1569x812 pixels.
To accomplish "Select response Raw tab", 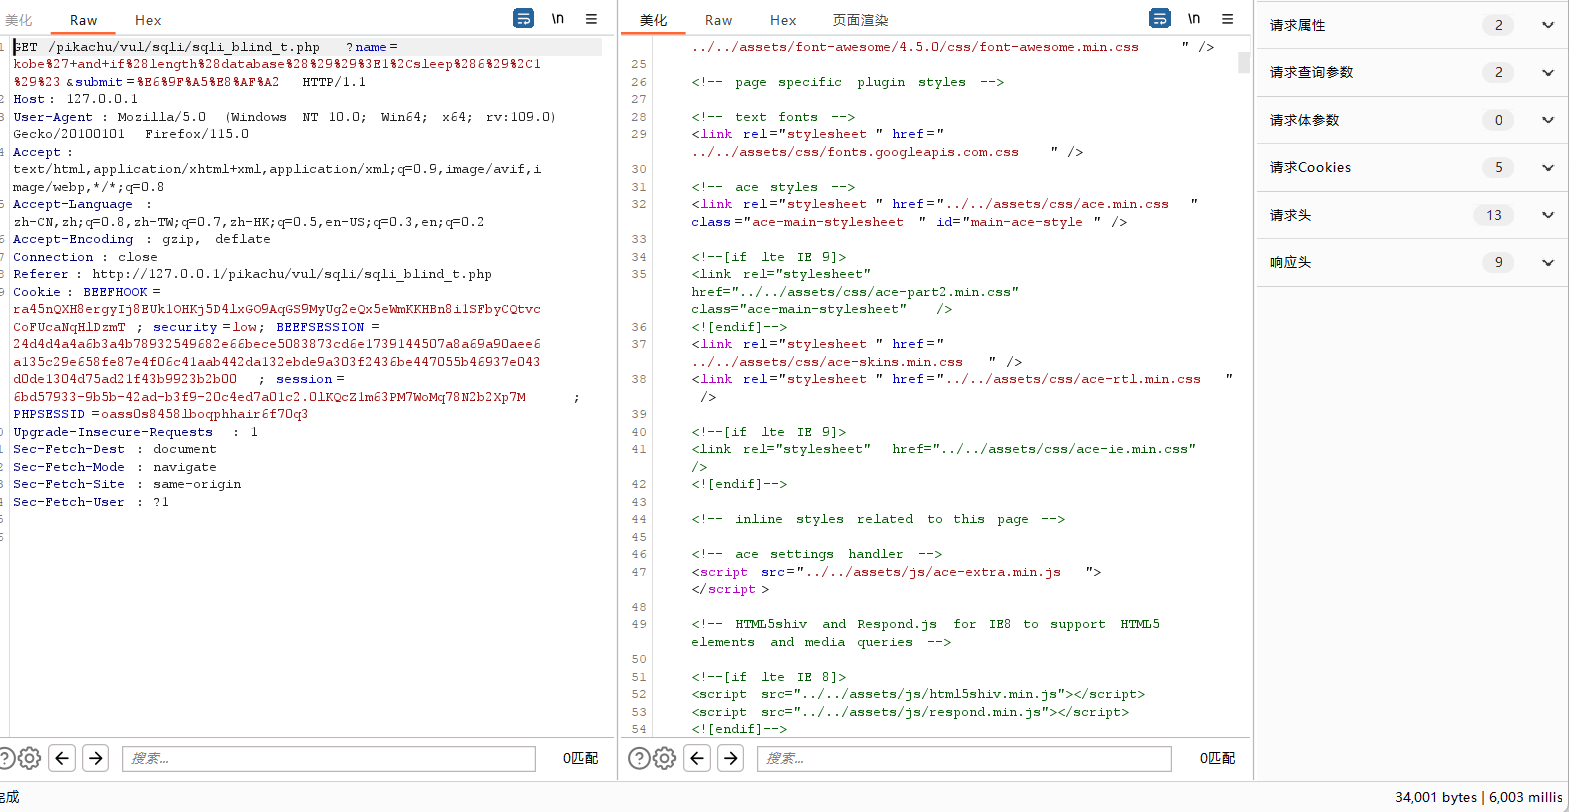I will pos(718,20).
